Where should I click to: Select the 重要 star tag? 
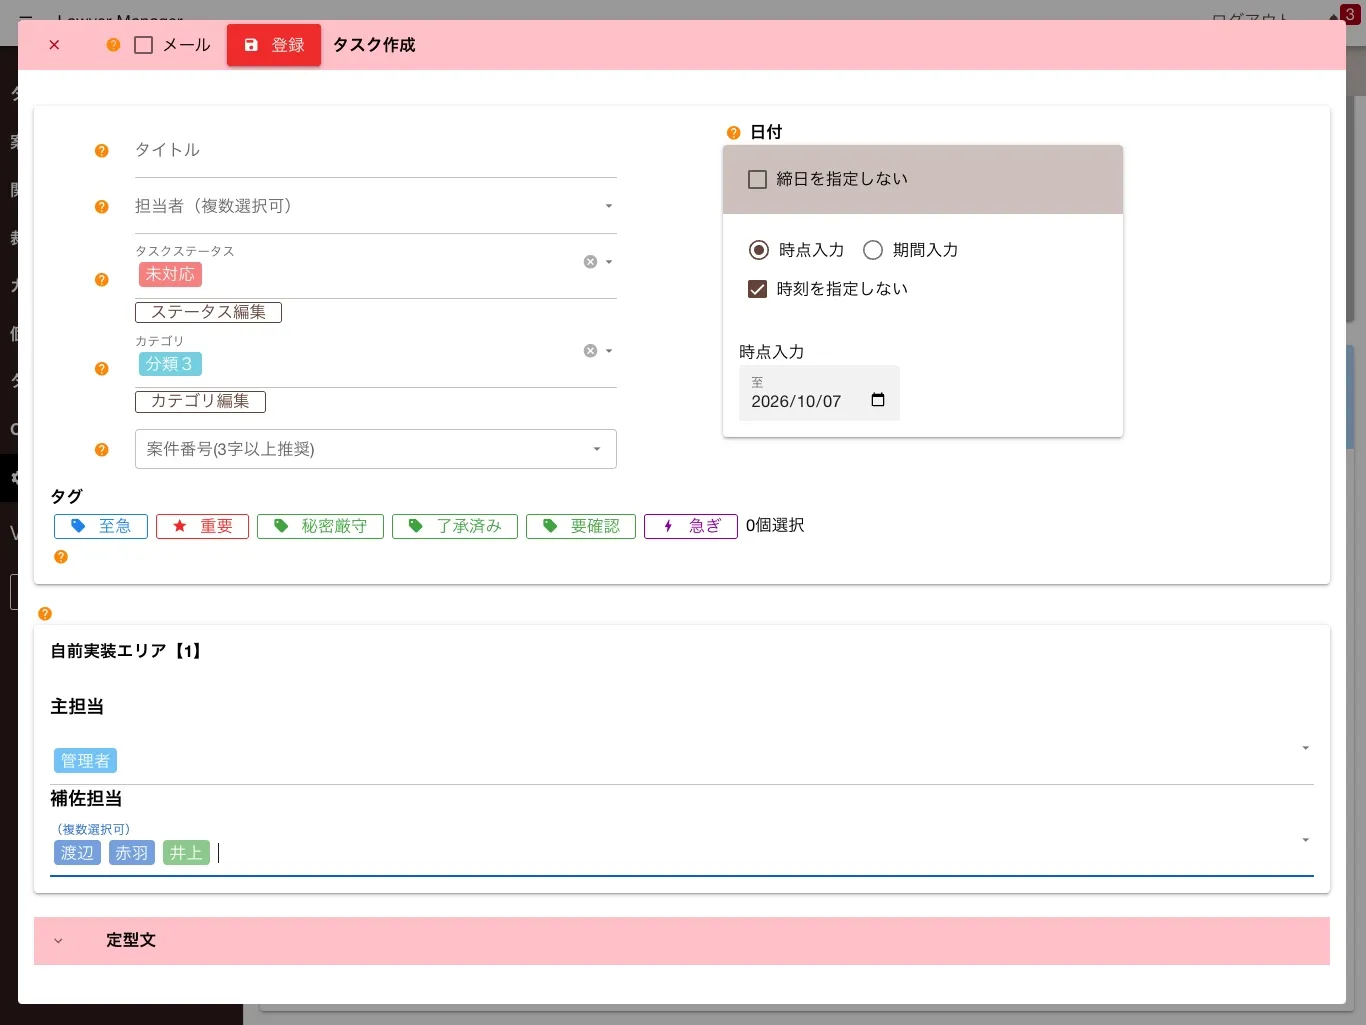click(202, 526)
